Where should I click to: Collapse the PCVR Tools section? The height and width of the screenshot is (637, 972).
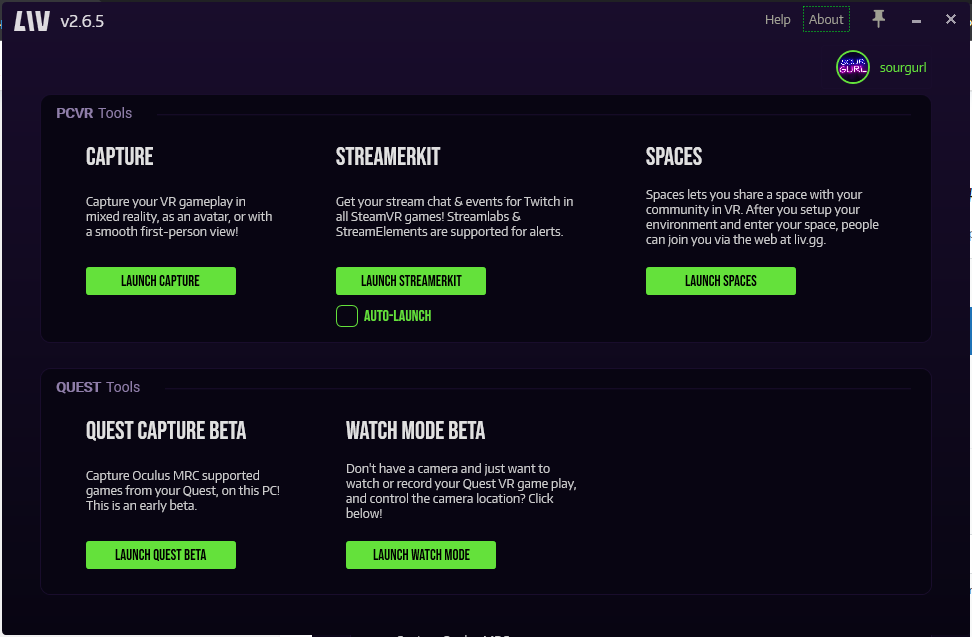tap(94, 113)
